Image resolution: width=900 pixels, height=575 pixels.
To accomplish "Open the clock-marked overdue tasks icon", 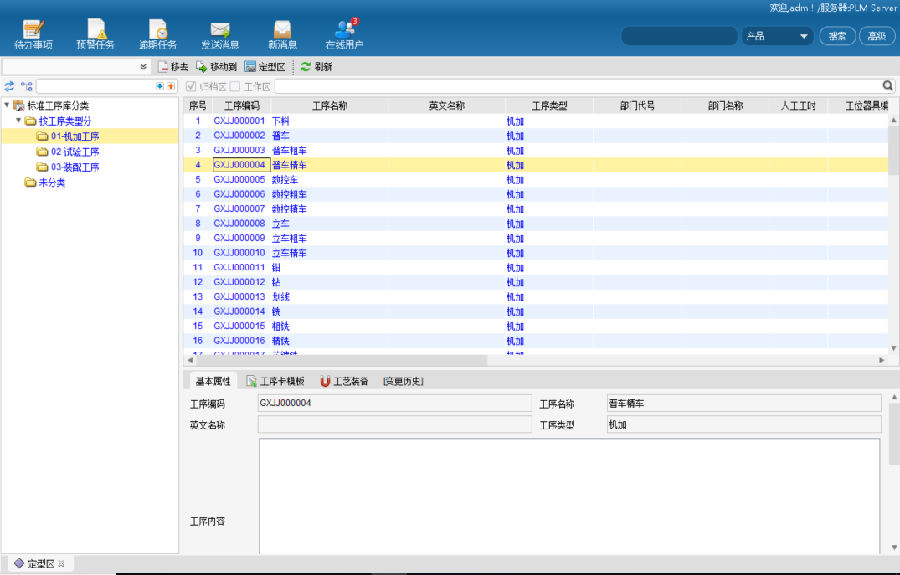I will (x=157, y=34).
